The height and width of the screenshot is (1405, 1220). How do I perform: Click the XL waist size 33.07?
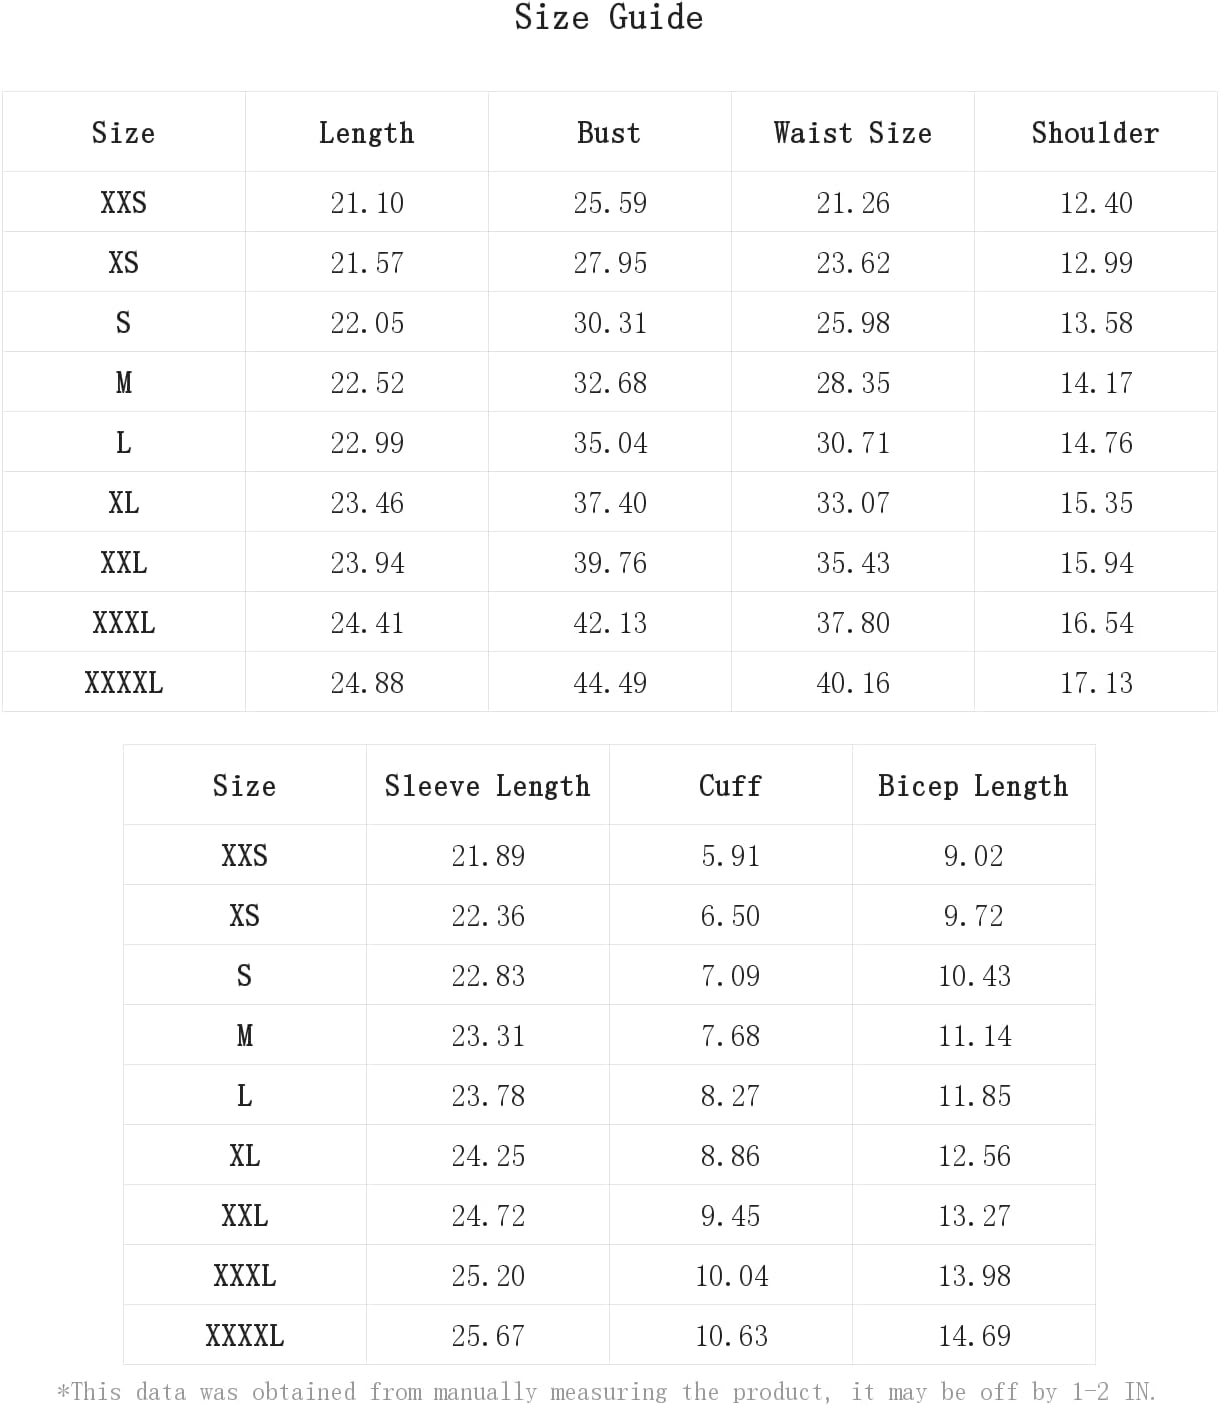pyautogui.click(x=853, y=503)
